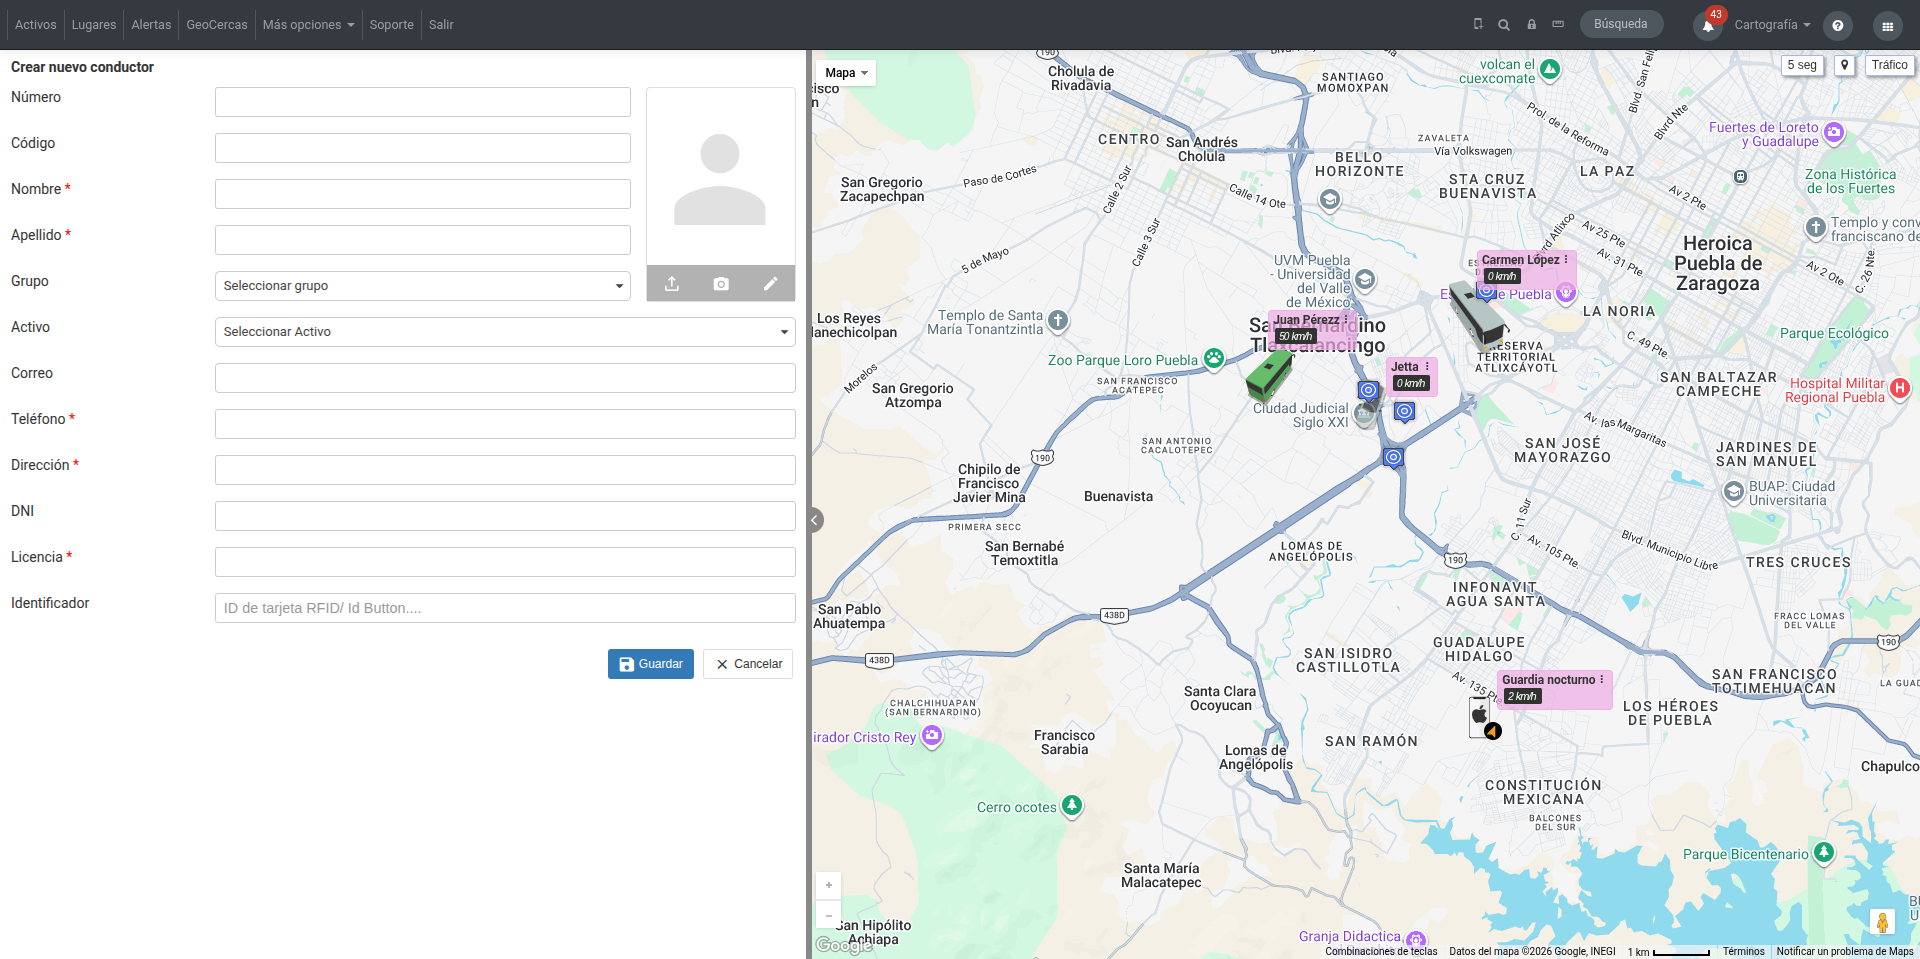Click the upload photo icon under avatar
Image resolution: width=1920 pixels, height=959 pixels.
click(672, 284)
